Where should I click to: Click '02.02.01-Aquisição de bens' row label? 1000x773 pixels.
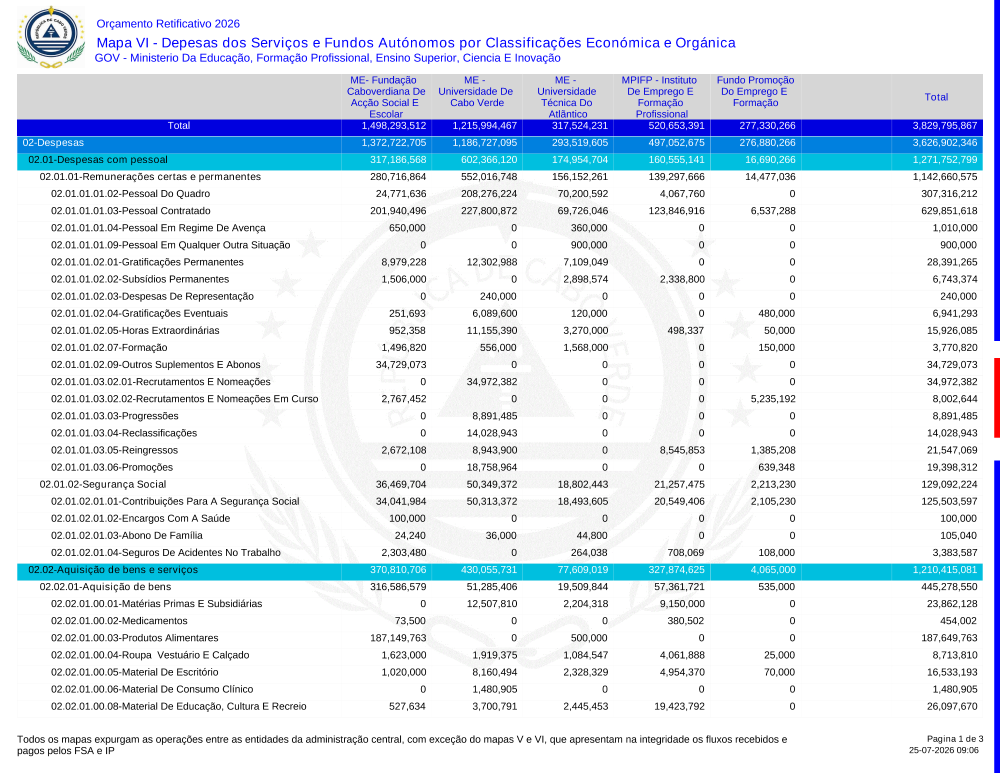[105, 587]
